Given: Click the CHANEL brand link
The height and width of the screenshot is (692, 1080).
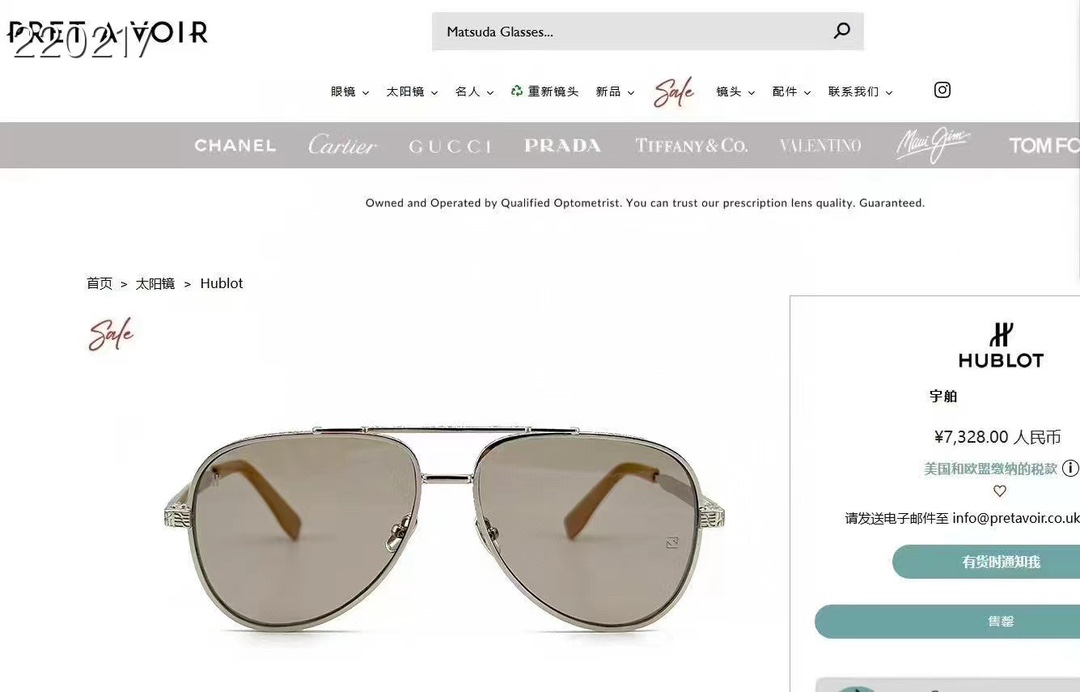Looking at the screenshot, I should pos(236,145).
